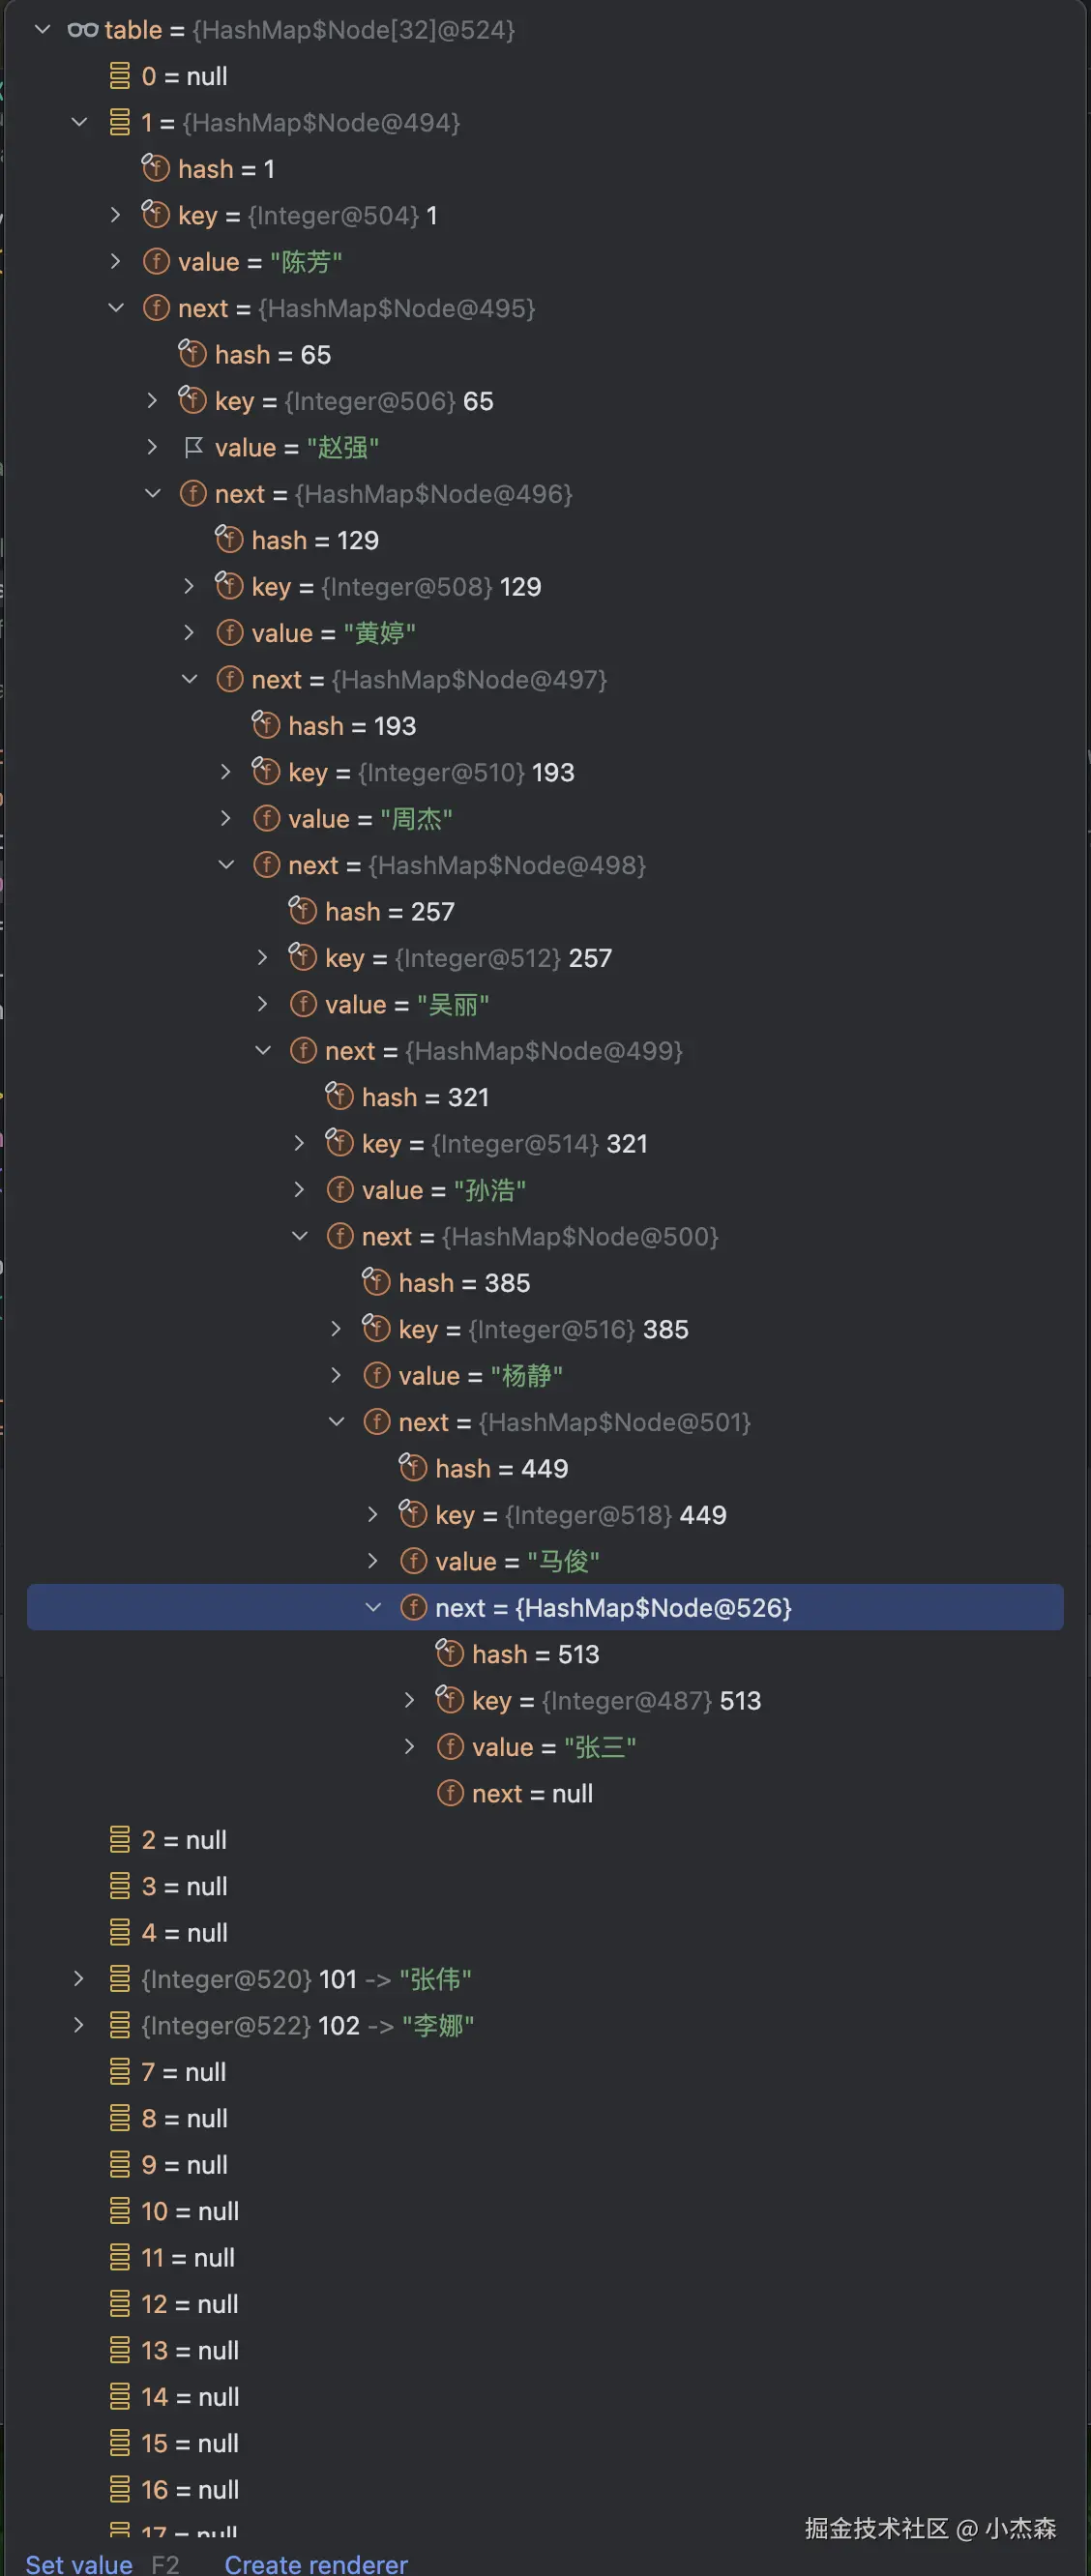1091x2576 pixels.
Task: Click the element icon for entry 102 -> "李娜"
Action: 119,2025
